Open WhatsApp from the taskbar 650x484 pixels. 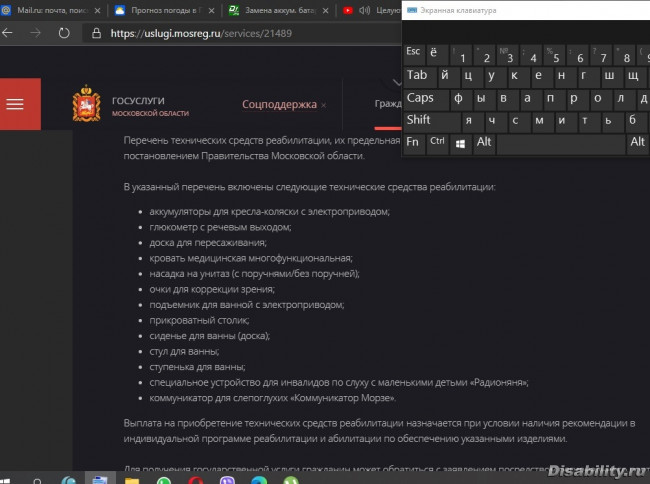164,480
